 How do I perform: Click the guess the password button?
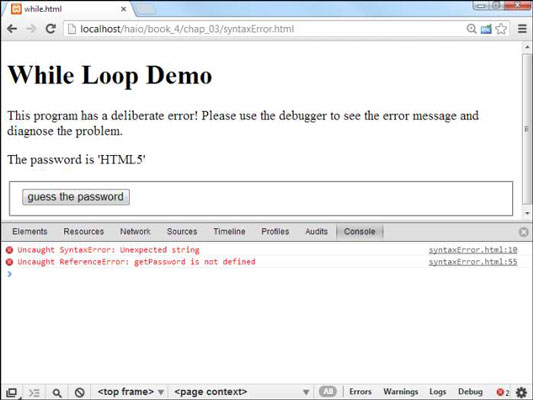point(76,197)
